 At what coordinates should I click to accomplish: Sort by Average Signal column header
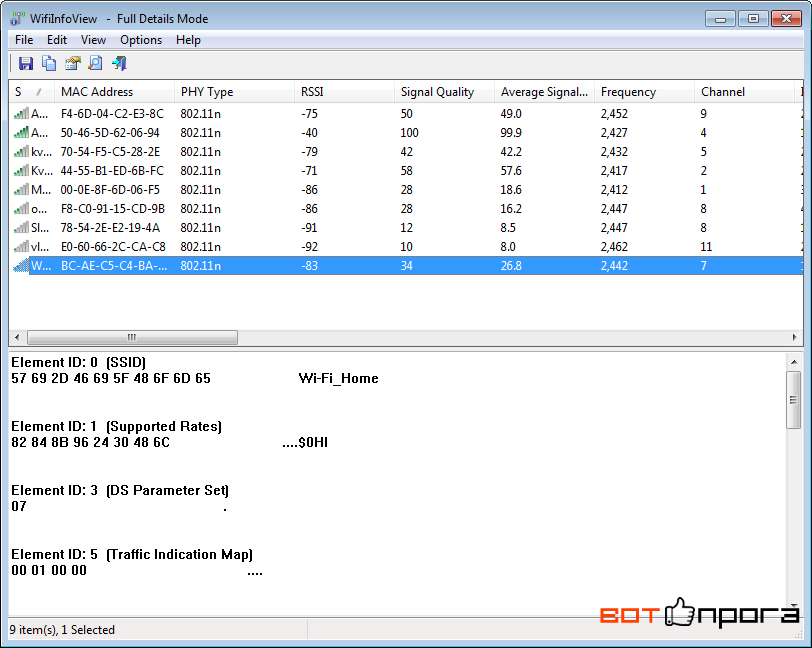point(544,92)
